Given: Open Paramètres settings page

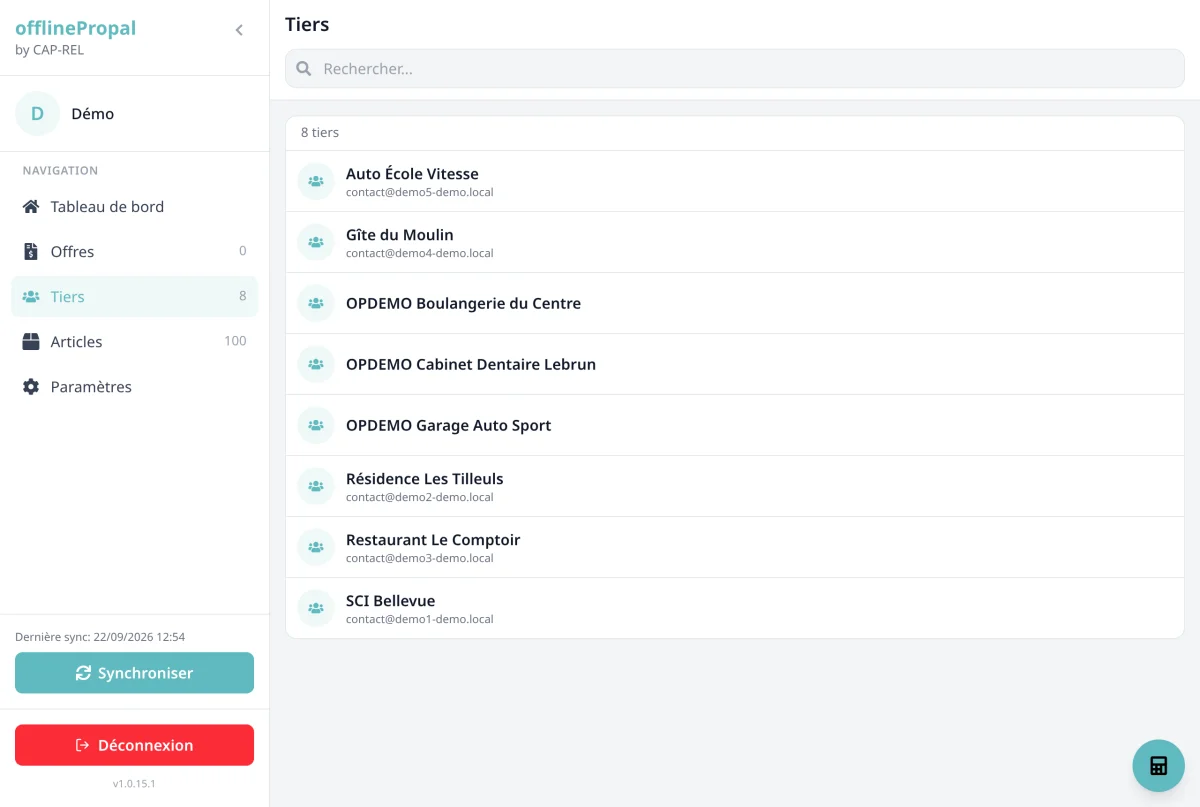Looking at the screenshot, I should 134,387.
